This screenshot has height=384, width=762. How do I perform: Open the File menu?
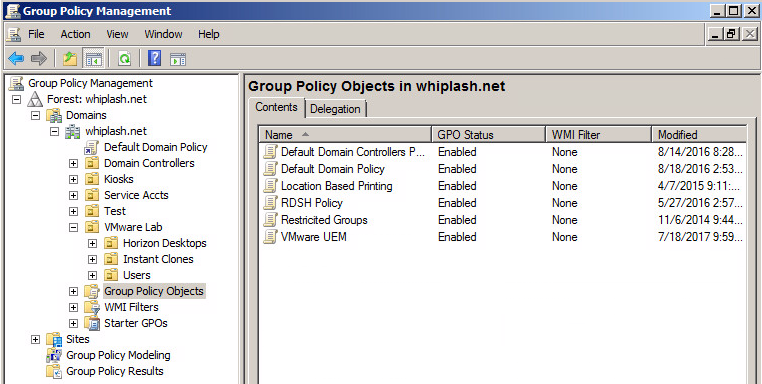[x=36, y=34]
